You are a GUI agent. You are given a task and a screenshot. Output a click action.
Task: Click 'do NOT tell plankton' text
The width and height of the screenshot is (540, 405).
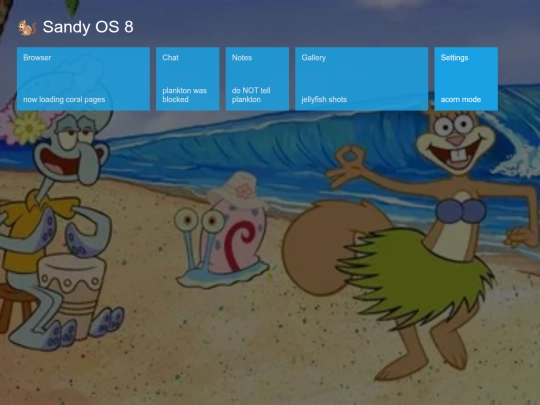[251, 95]
